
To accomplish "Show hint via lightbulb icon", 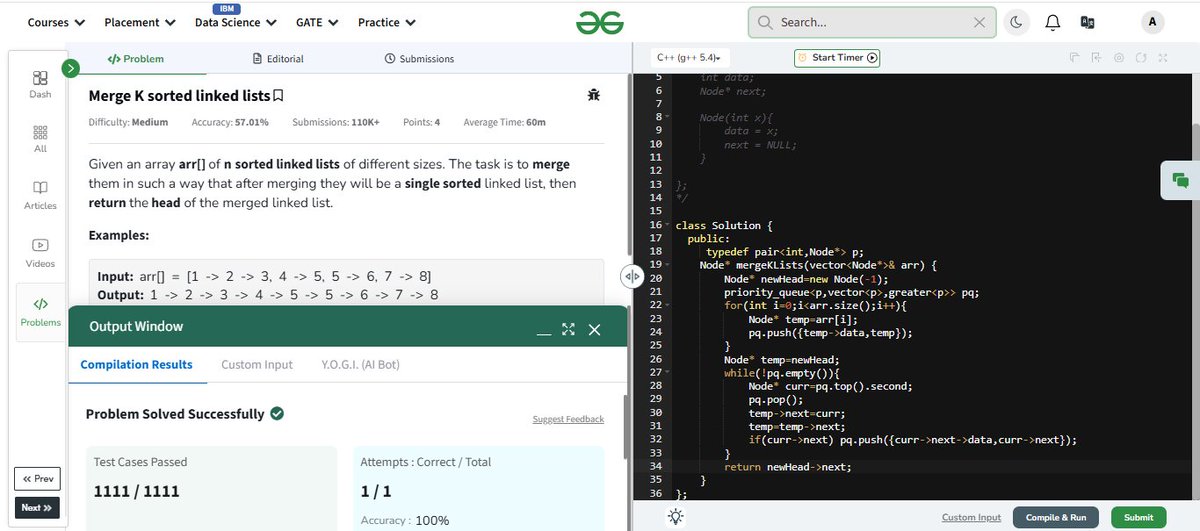I will pyautogui.click(x=676, y=517).
